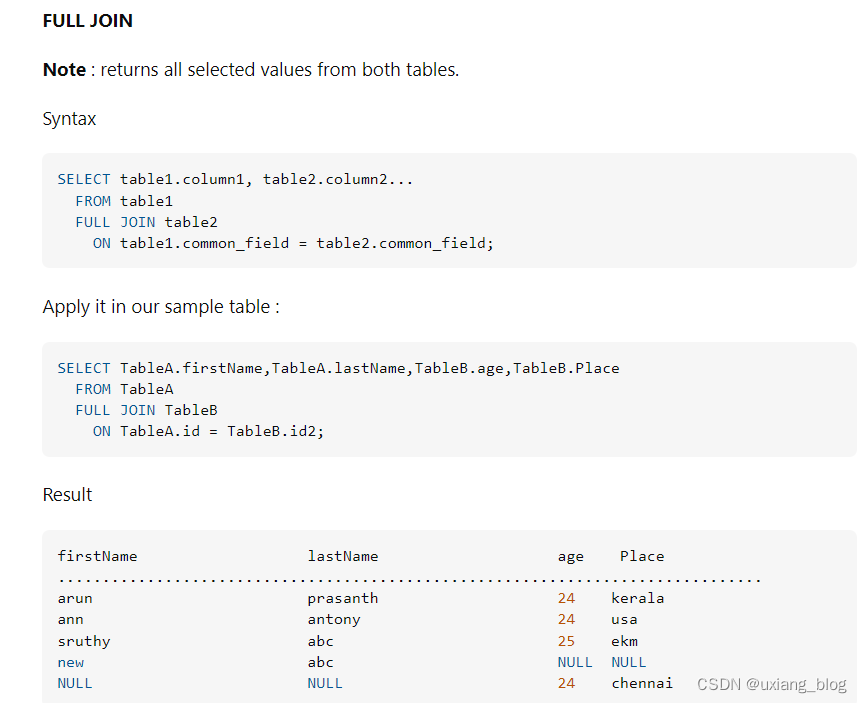Click the 'ann' cell in results

point(70,620)
